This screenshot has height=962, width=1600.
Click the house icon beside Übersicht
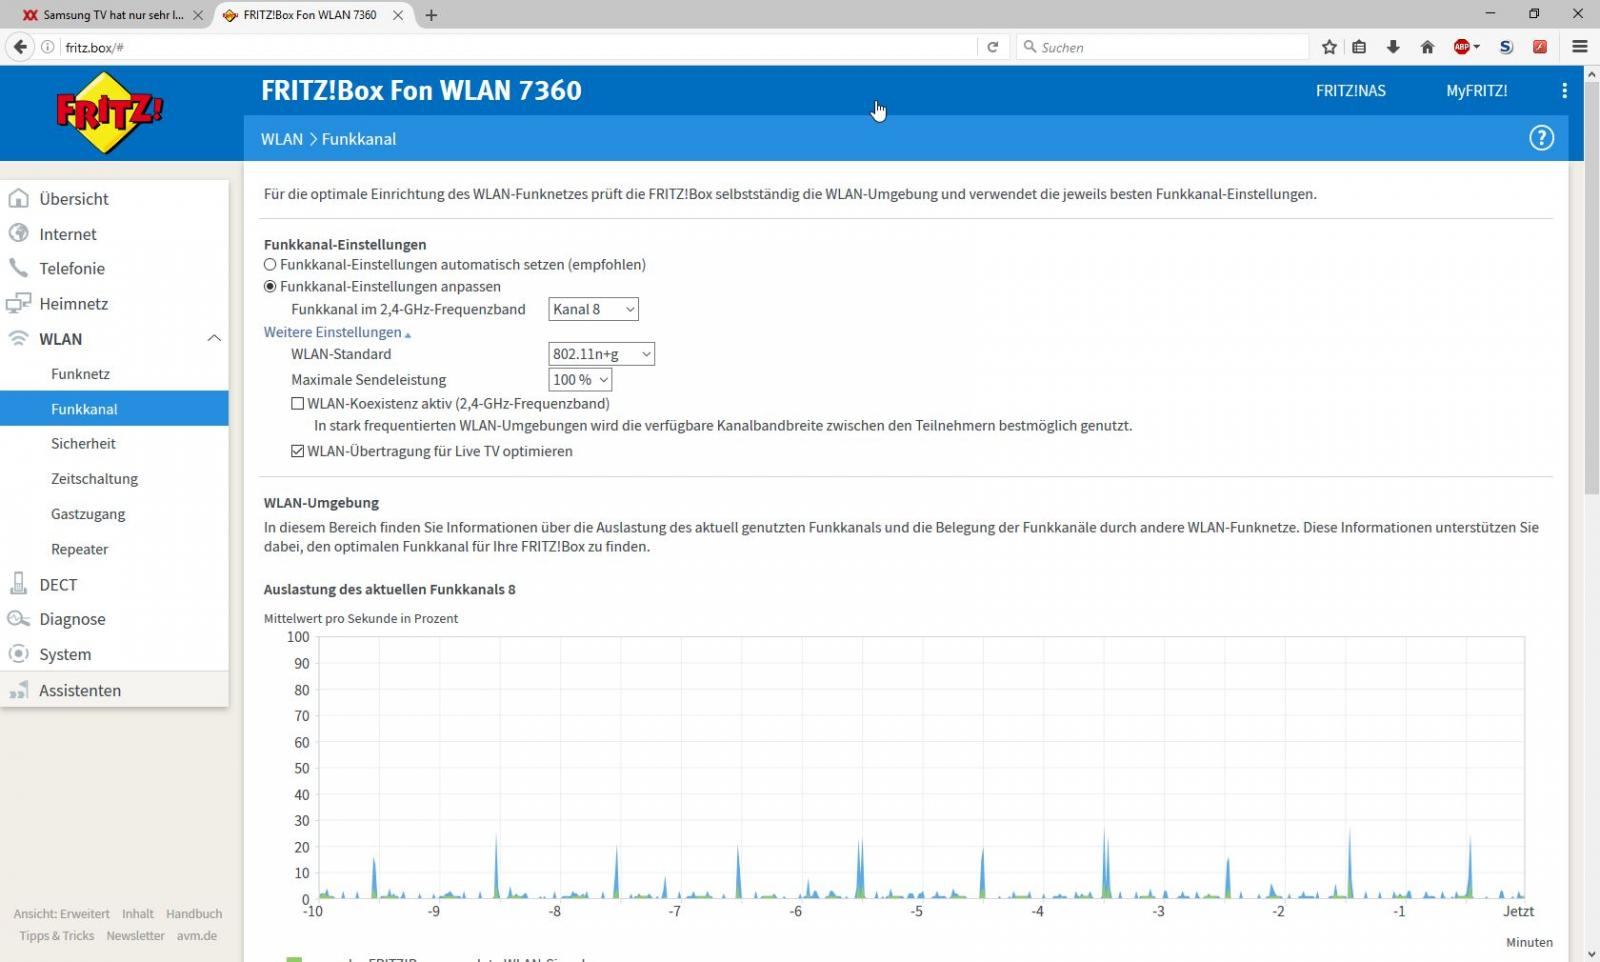click(x=18, y=198)
